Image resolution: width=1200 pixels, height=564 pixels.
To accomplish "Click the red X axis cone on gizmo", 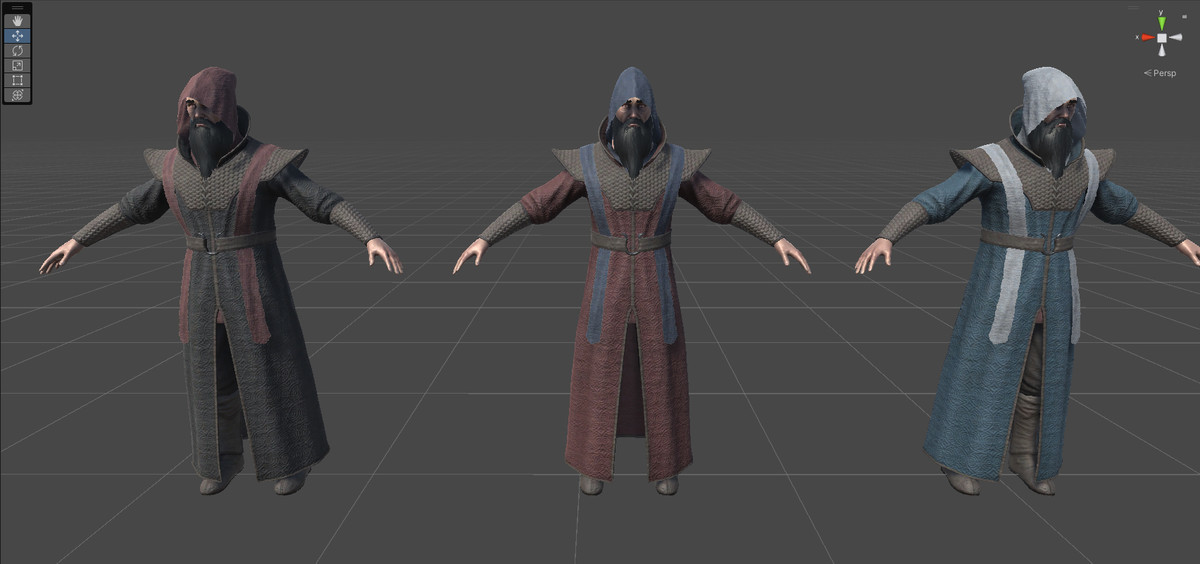I will pyautogui.click(x=1148, y=37).
